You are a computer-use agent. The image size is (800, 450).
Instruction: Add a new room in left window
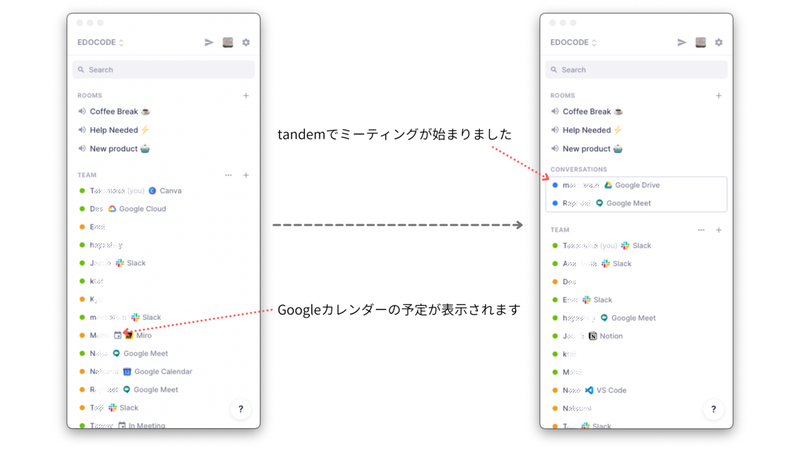246,95
